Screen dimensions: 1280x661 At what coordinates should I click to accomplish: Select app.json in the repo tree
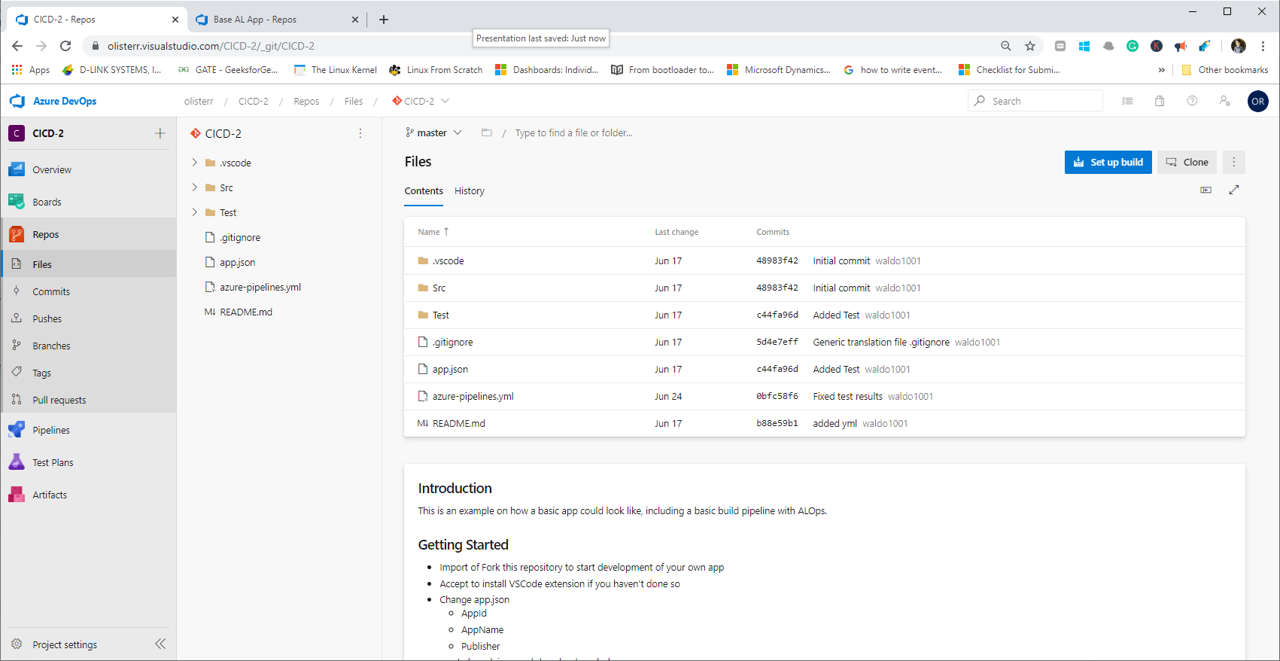tap(237, 262)
